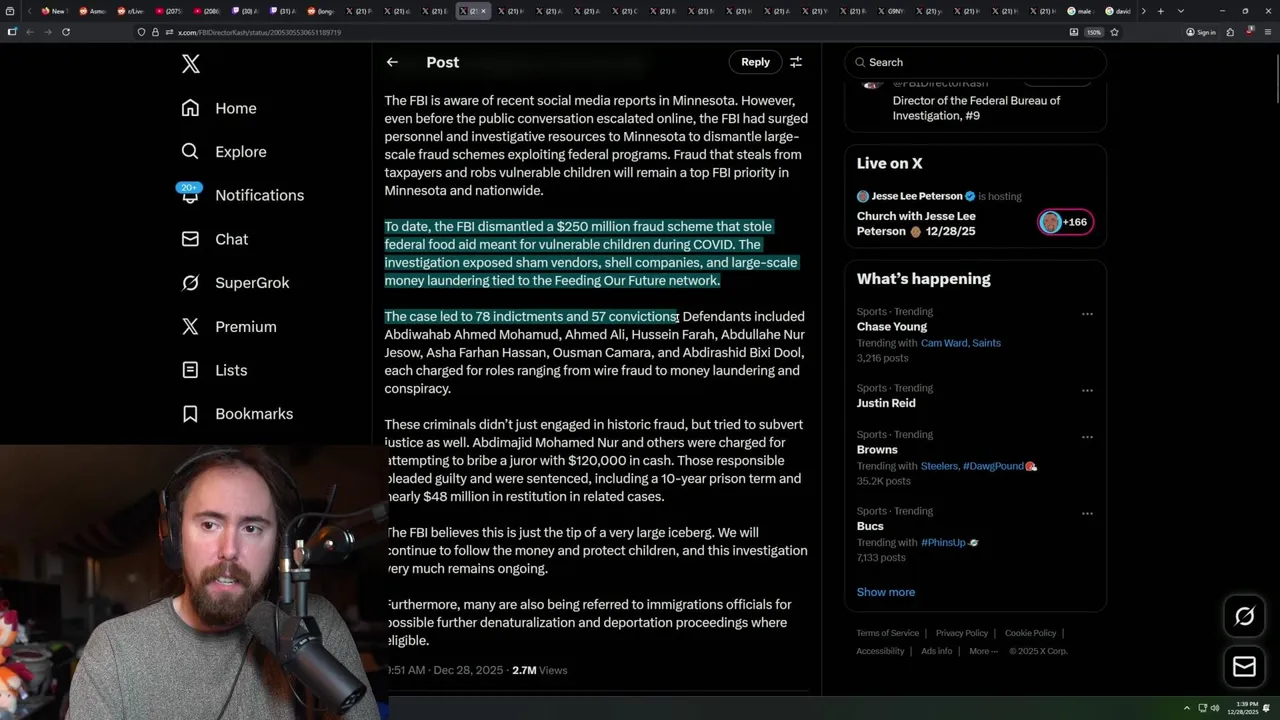Click the X Search box

pos(975,62)
